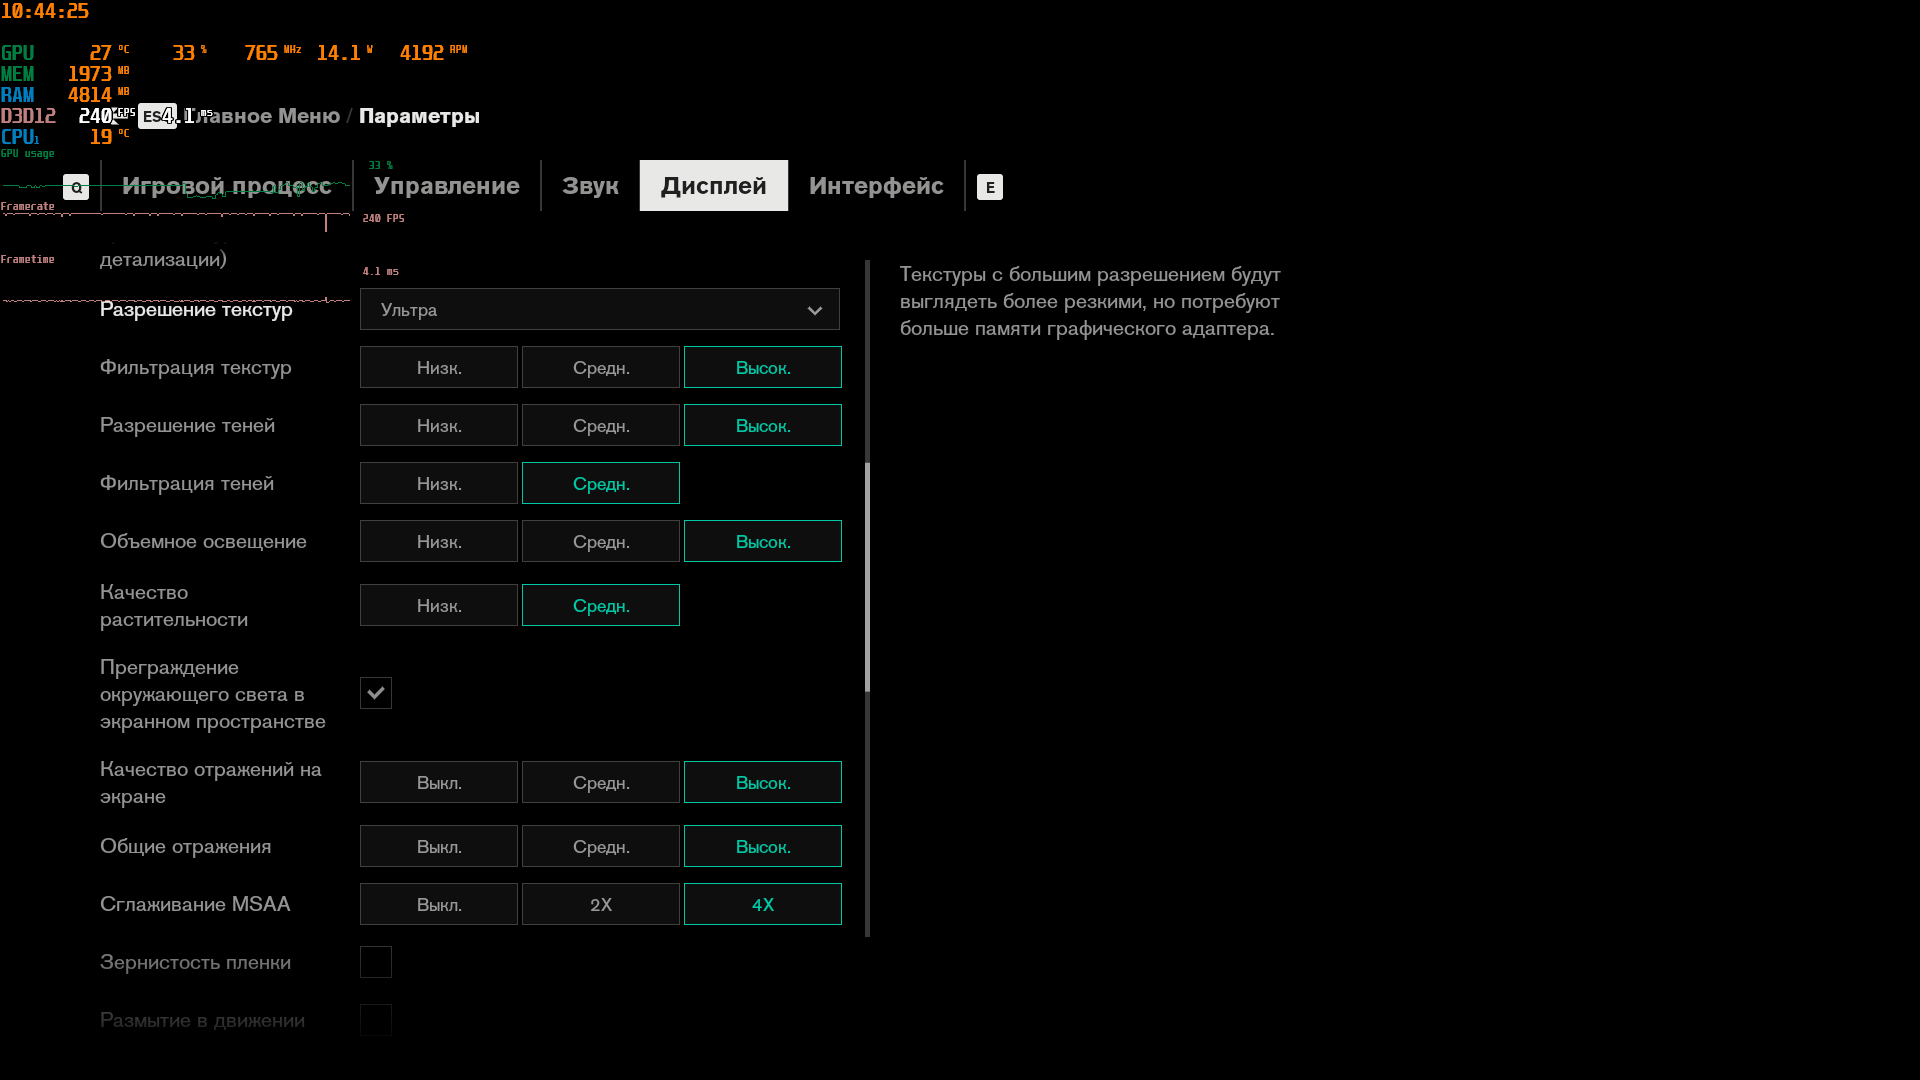1920x1080 pixels.
Task: Turn off Общие отражения with Выкл.
Action: [x=439, y=847]
